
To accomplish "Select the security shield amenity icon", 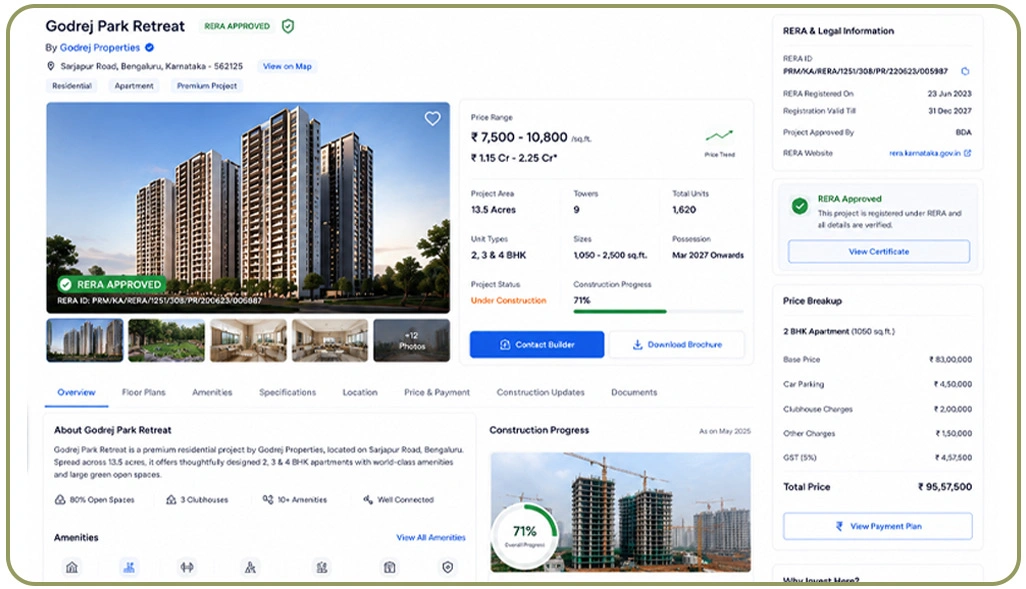I will click(x=448, y=567).
